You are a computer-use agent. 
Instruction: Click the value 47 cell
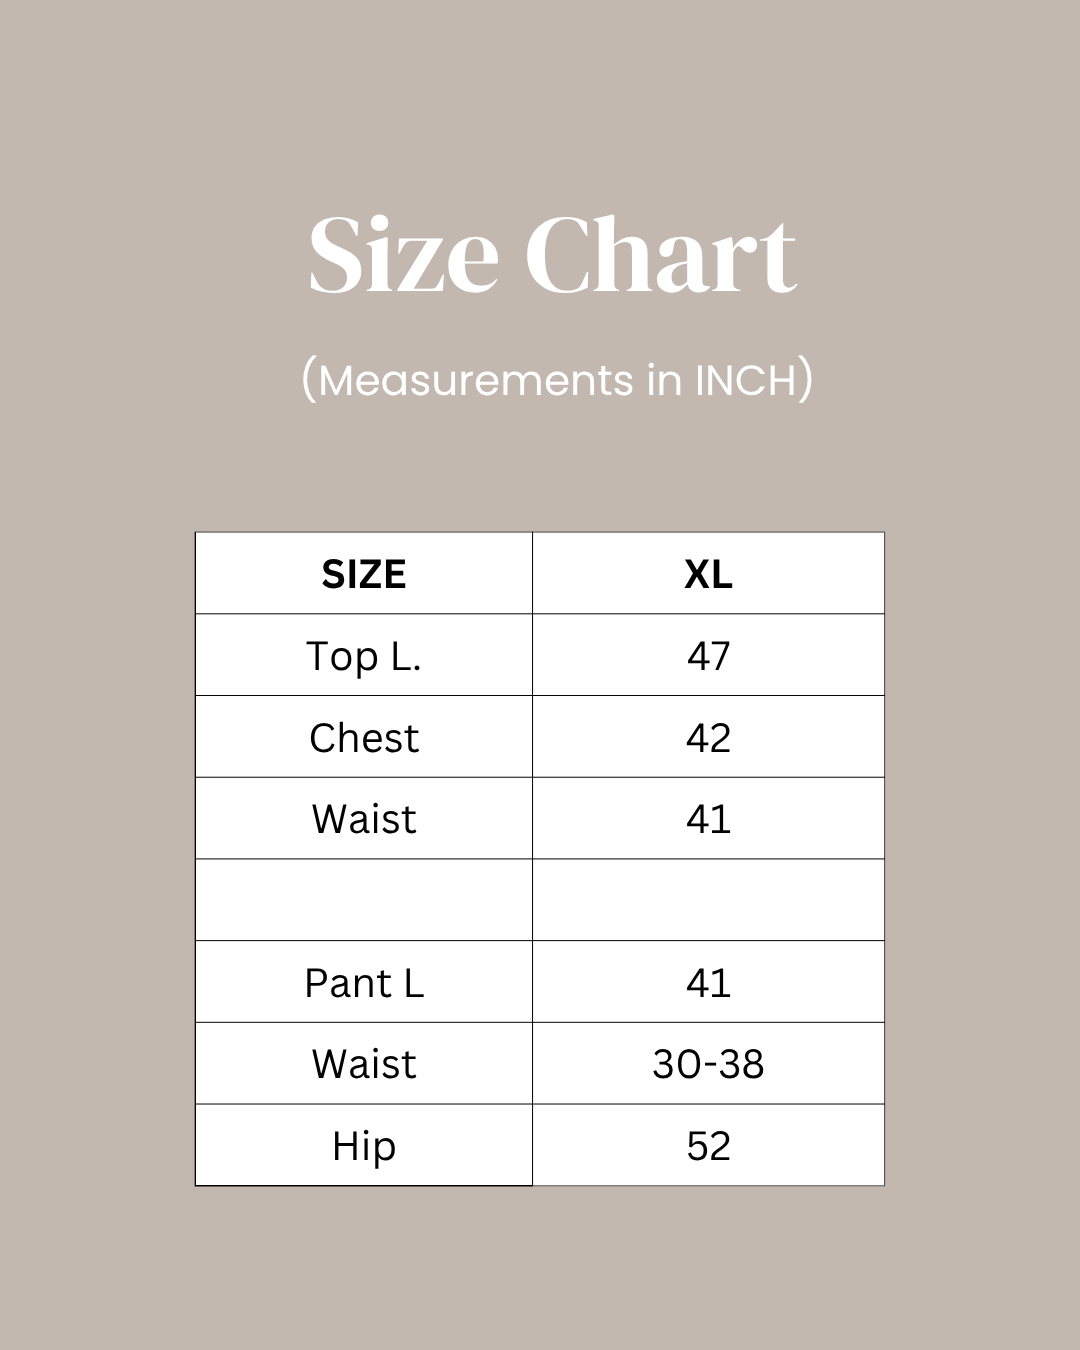pyautogui.click(x=709, y=656)
